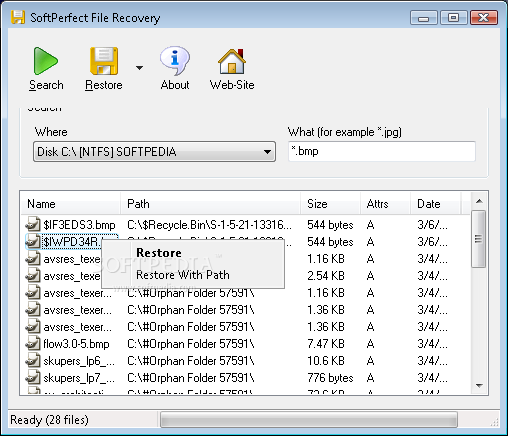Sort results by the Date column header
Screen dimensions: 508x436
click(x=436, y=204)
